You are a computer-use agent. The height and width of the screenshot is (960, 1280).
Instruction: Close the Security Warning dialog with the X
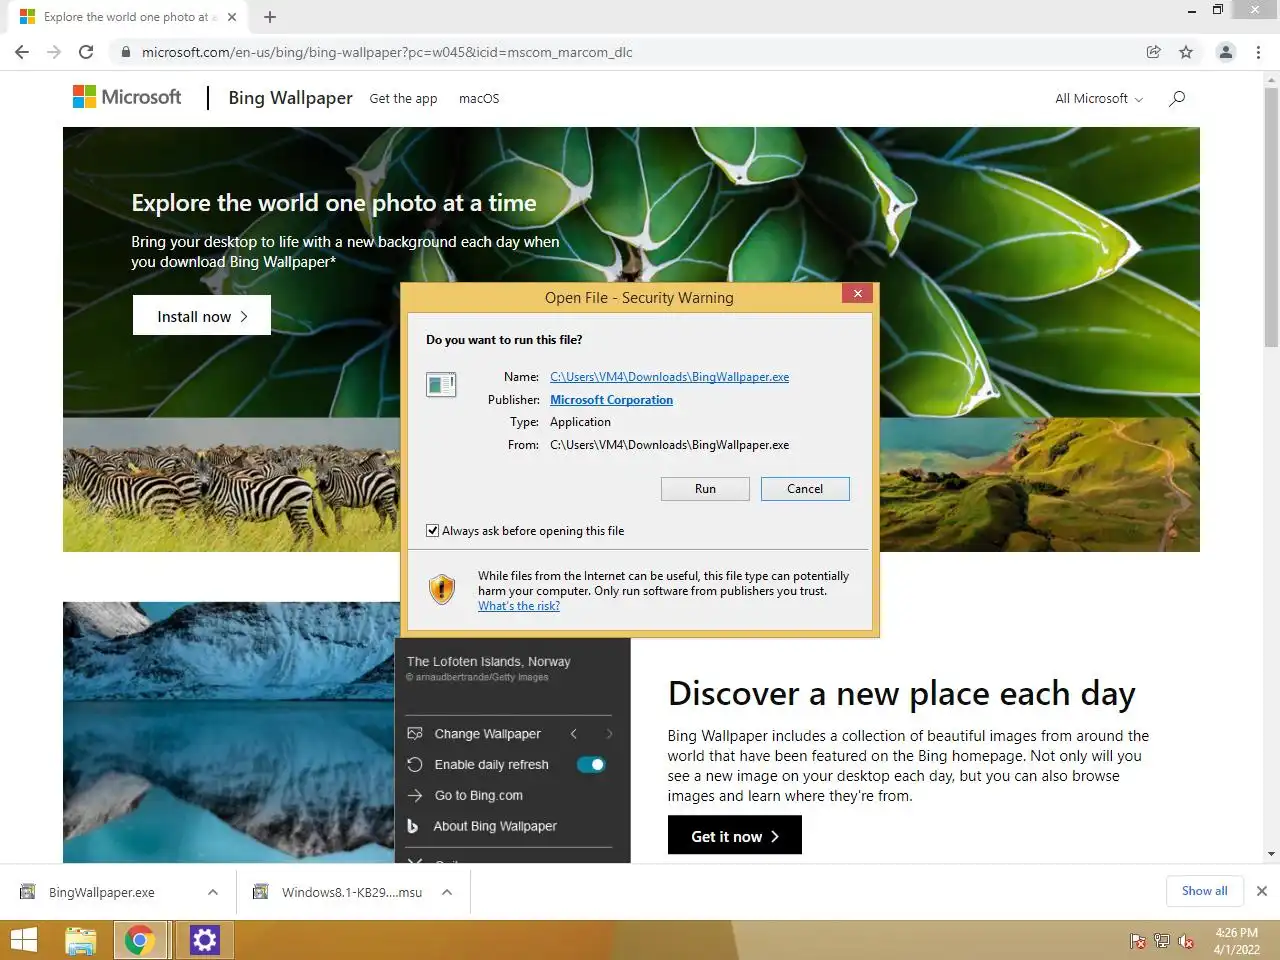coord(857,293)
